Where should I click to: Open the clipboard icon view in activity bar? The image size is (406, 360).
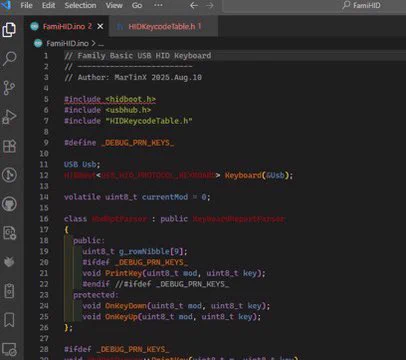[x=9, y=291]
